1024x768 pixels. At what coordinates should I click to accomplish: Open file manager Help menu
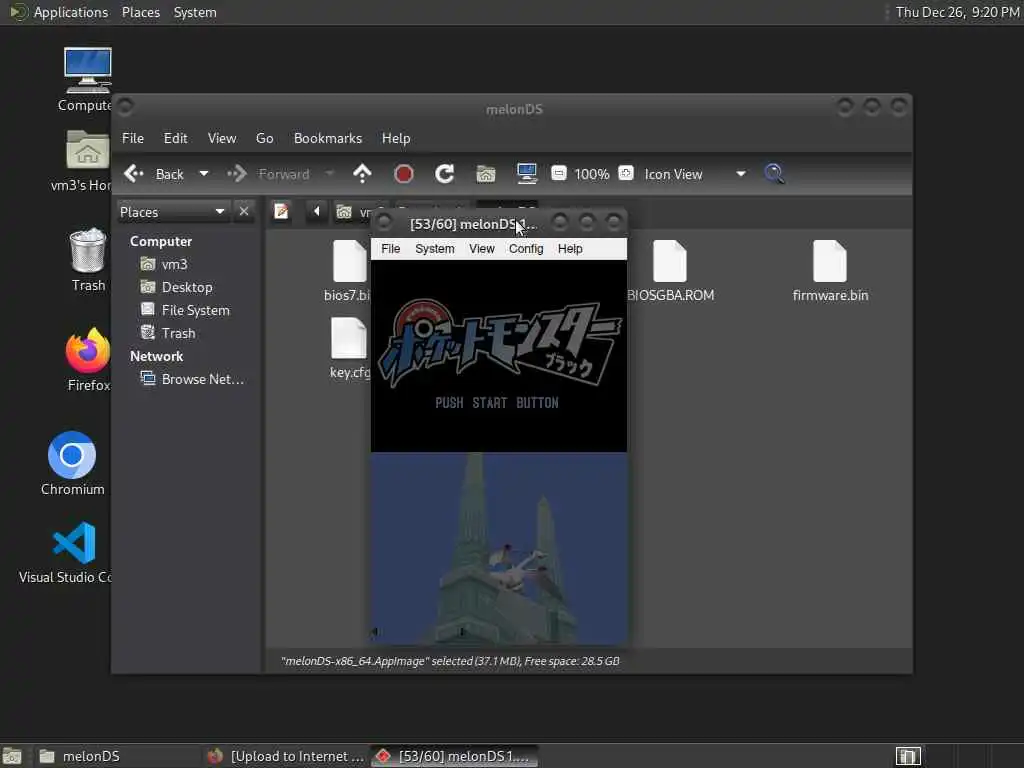pyautogui.click(x=396, y=138)
